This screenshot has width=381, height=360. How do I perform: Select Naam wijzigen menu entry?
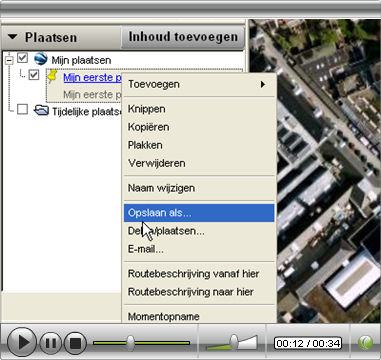pos(199,188)
